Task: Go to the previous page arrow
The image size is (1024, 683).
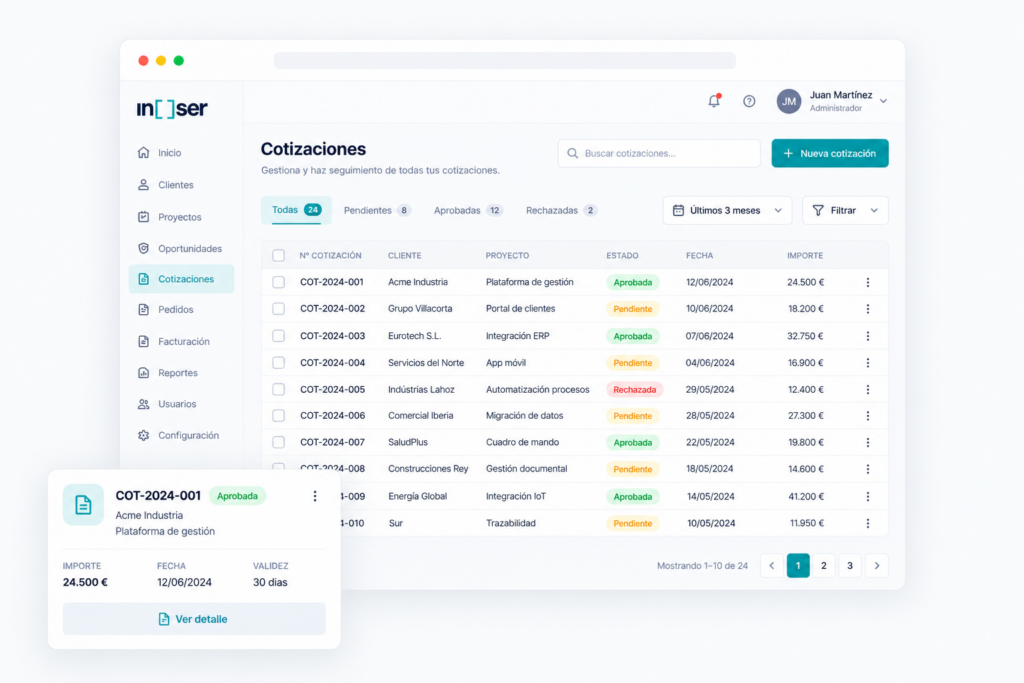Action: [x=772, y=565]
